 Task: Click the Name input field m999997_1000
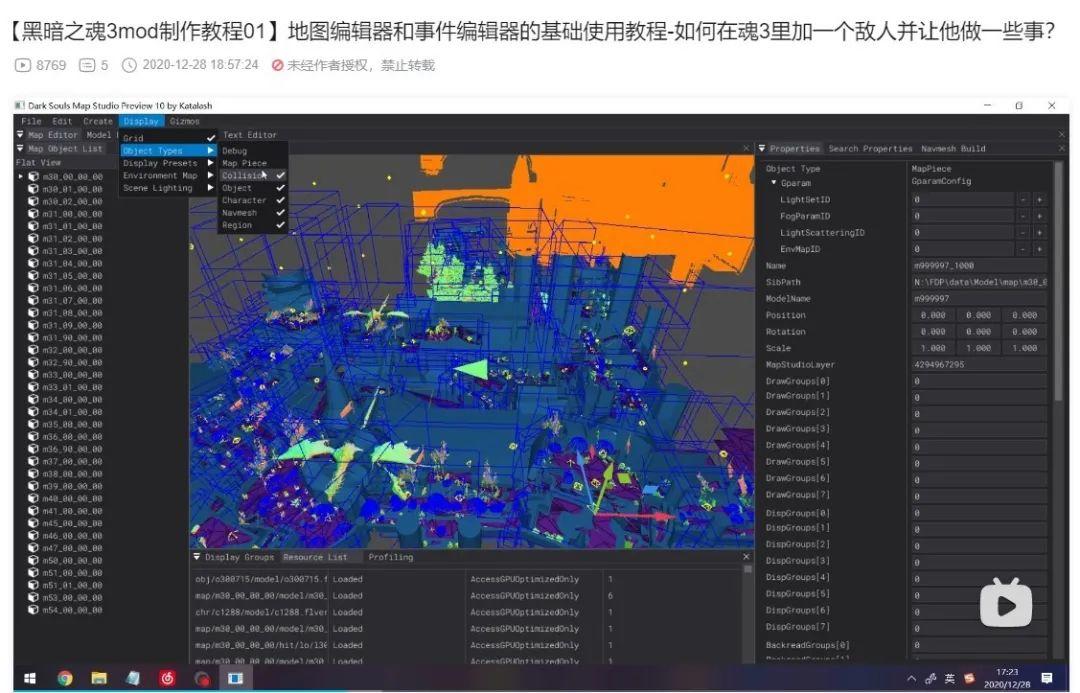[978, 266]
